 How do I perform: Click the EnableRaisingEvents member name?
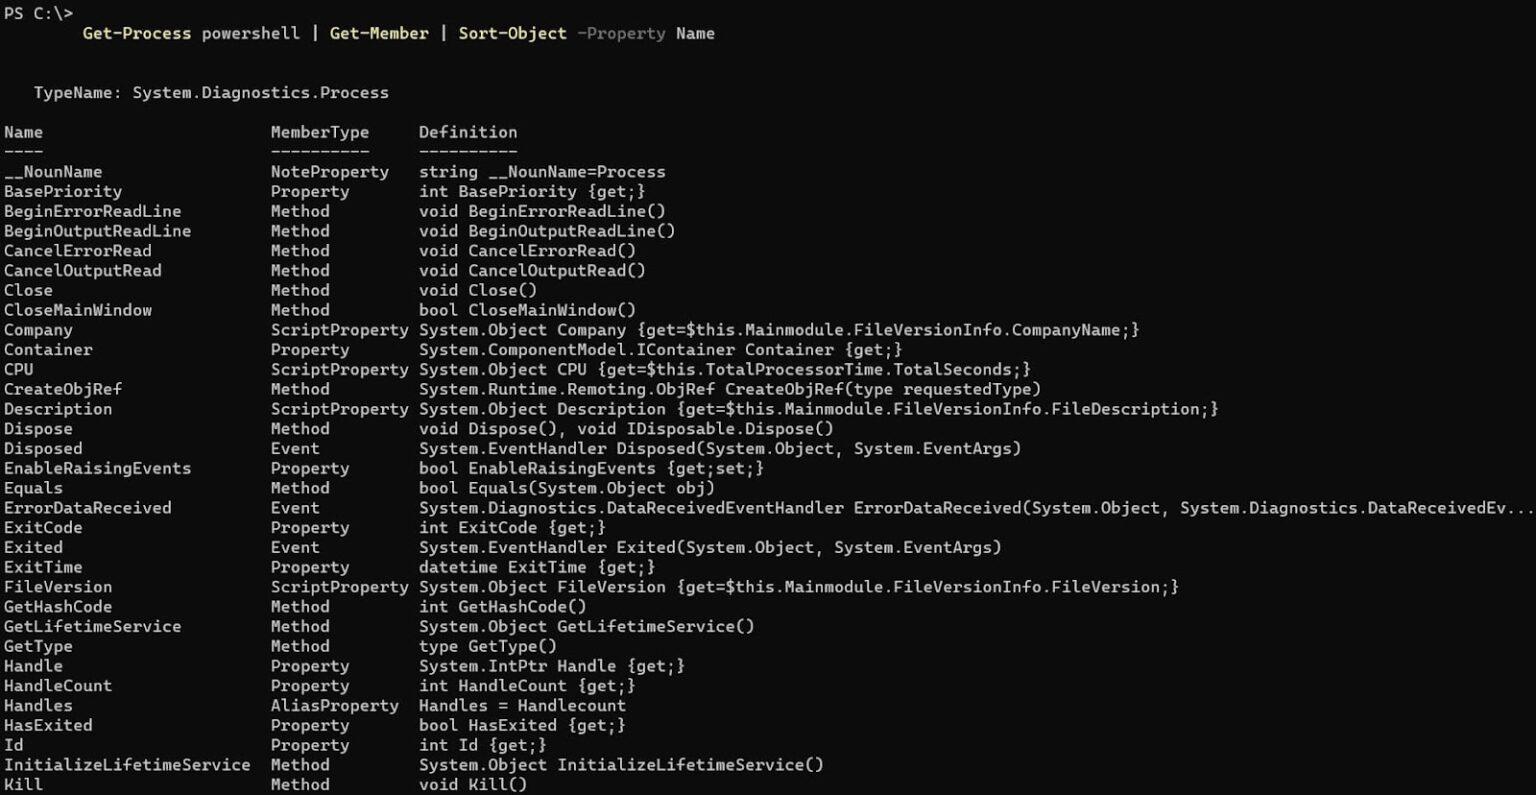97,468
